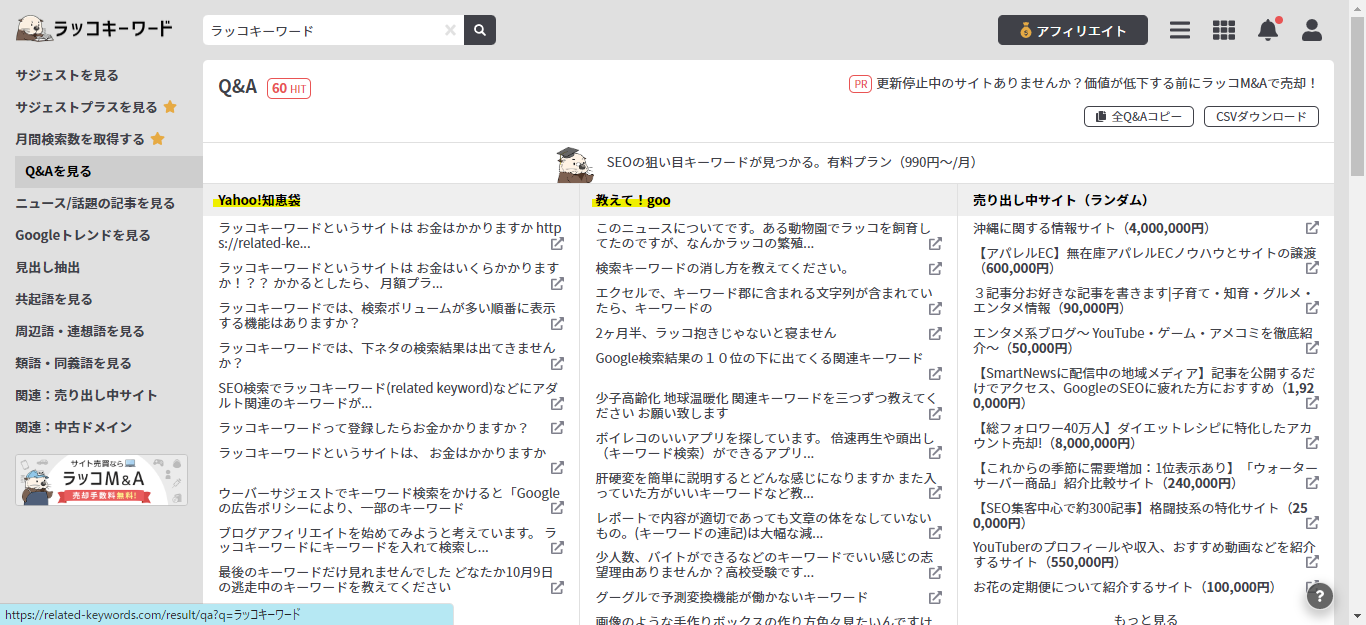Select 類語・同義語を見る in sidebar
This screenshot has height=625, width=1366.
tap(73, 363)
